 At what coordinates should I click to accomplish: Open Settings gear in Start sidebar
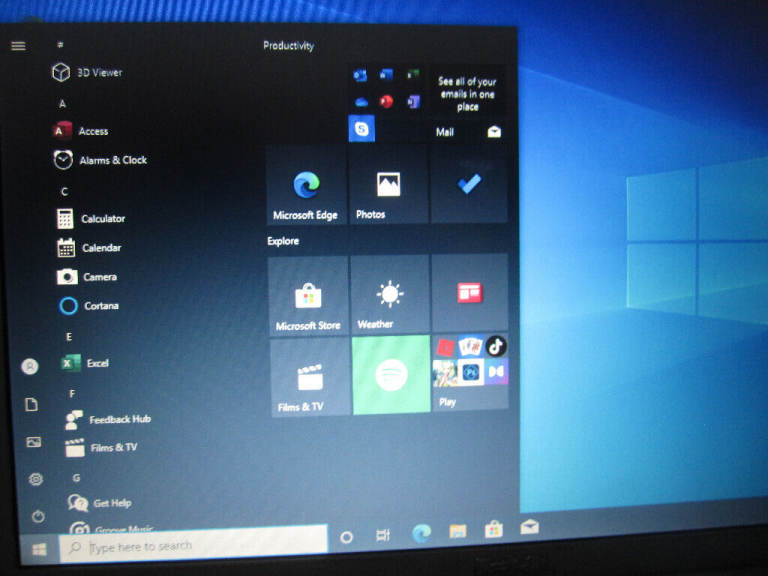pyautogui.click(x=36, y=479)
